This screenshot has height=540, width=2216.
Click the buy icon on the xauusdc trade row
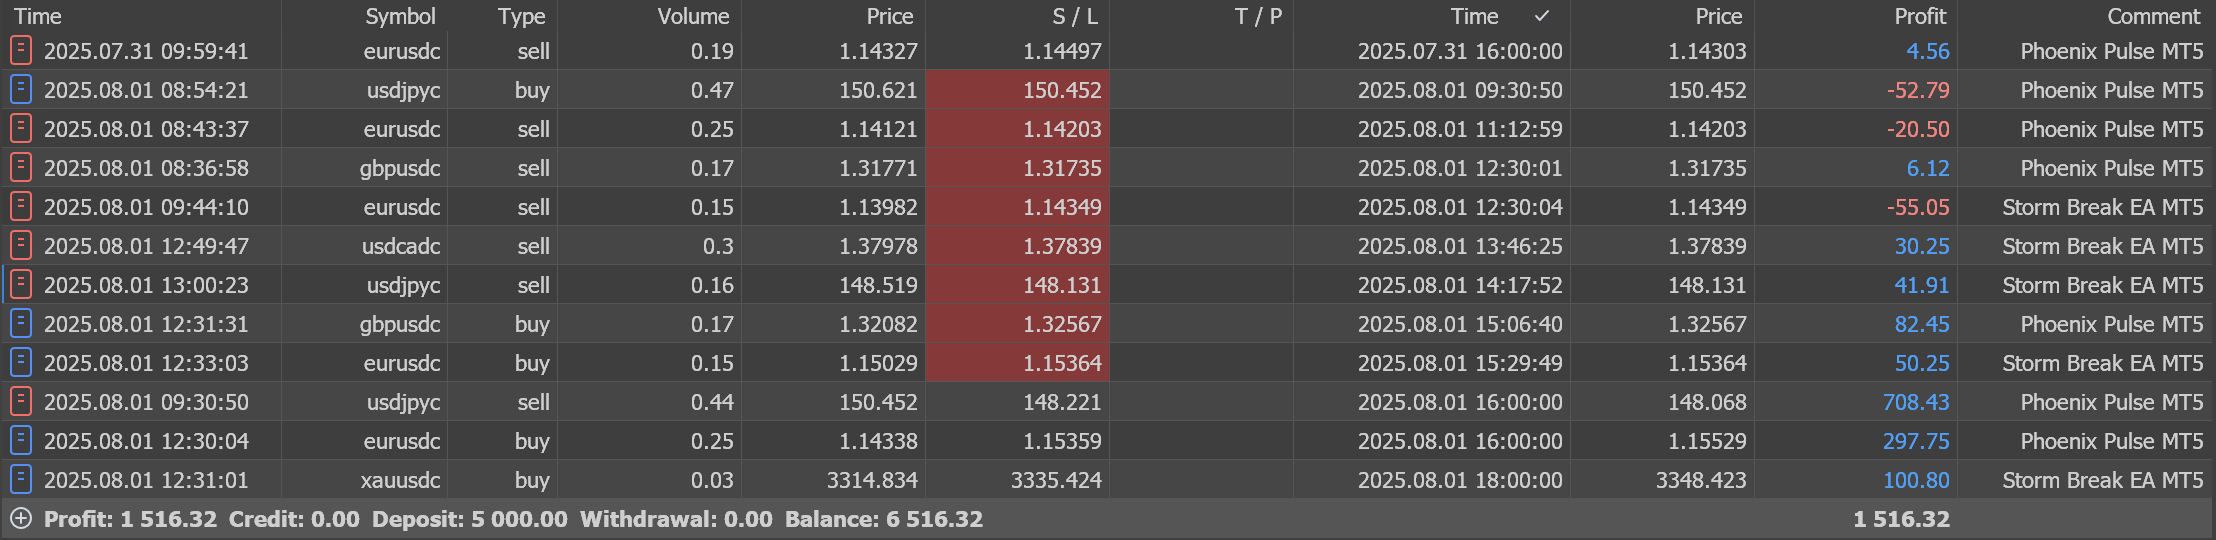[x=21, y=479]
